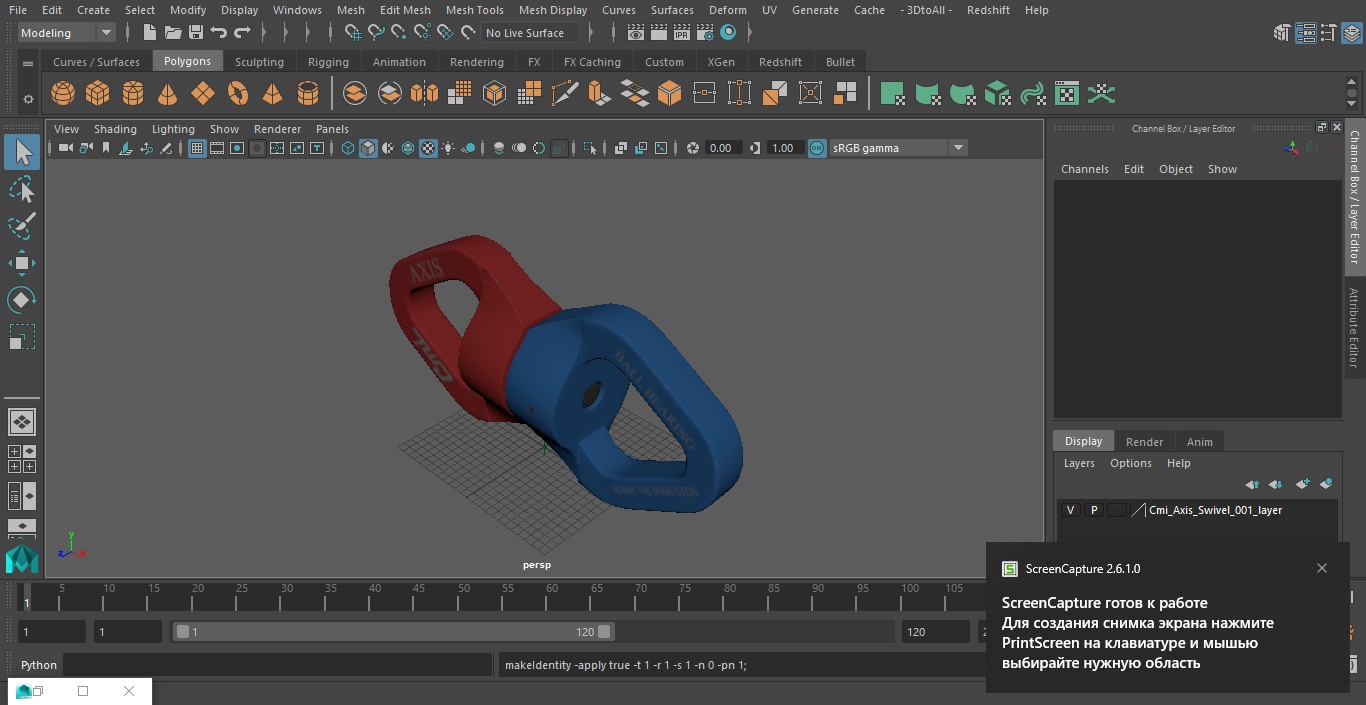The image size is (1366, 705).
Task: Toggle the viewport grid display button
Action: pos(197,148)
